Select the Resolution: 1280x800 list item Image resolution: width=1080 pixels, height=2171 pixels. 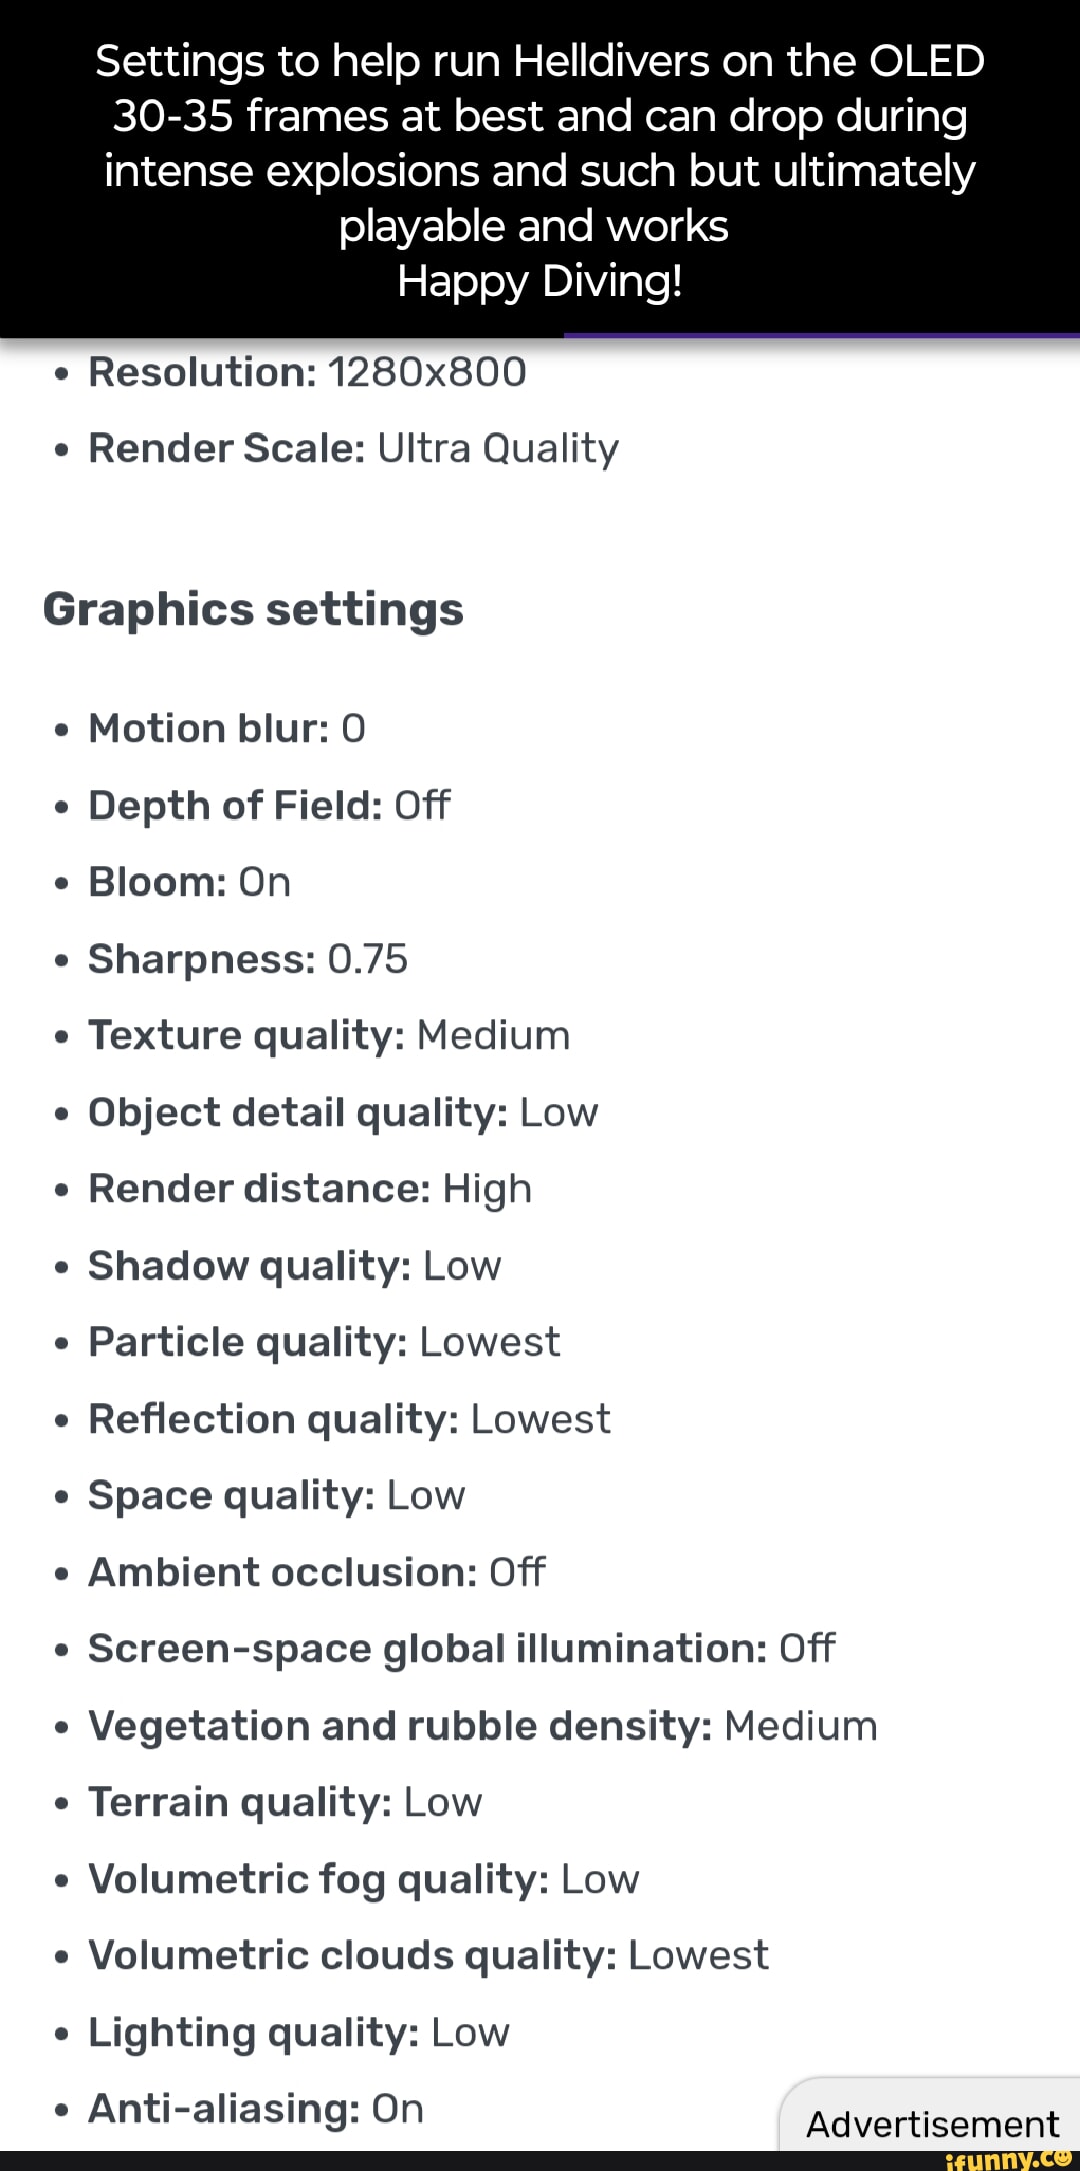[x=307, y=372]
